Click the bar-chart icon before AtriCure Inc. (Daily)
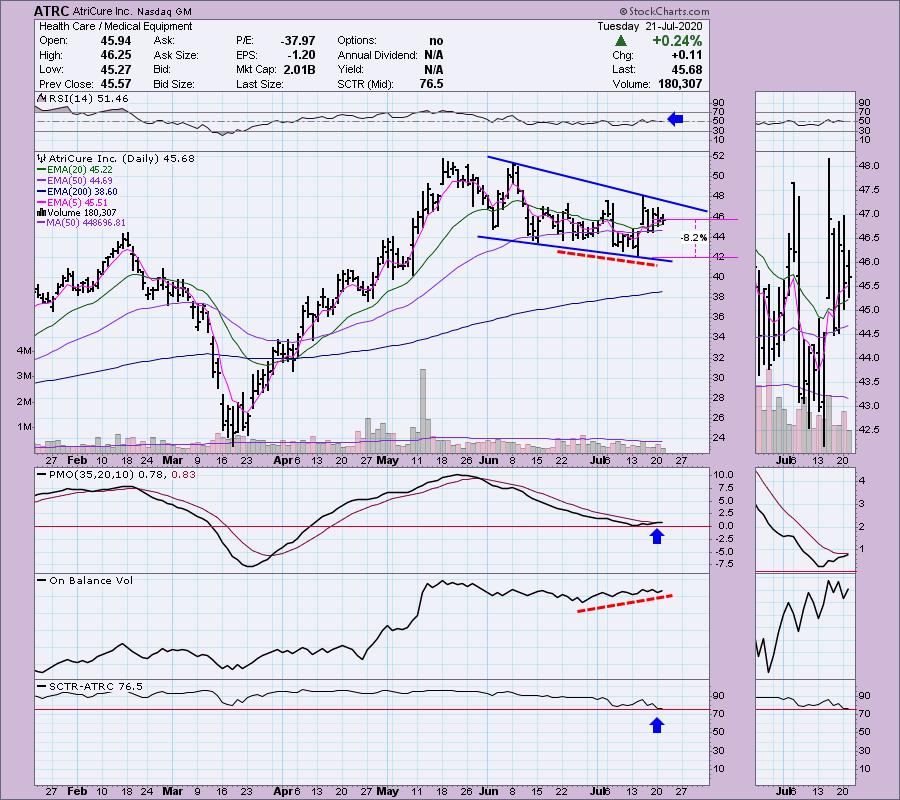Viewport: 900px width, 800px height. coord(41,158)
